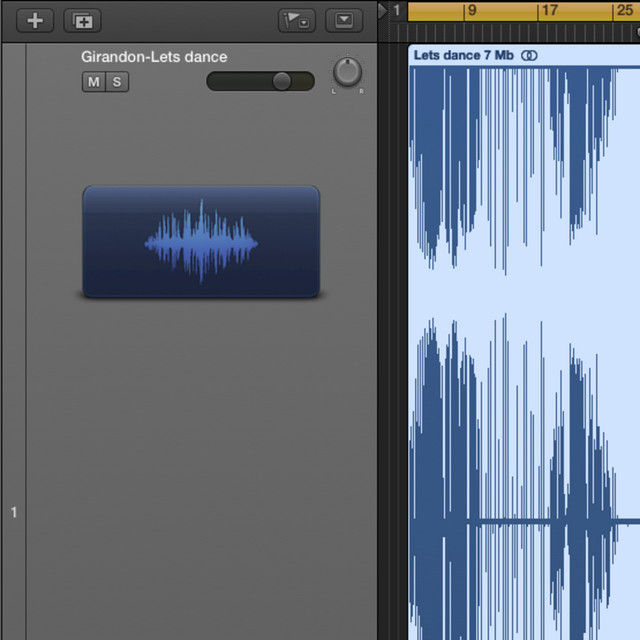The height and width of the screenshot is (640, 640).
Task: Select the Lets dance 7 Mb region header
Action: [463, 55]
